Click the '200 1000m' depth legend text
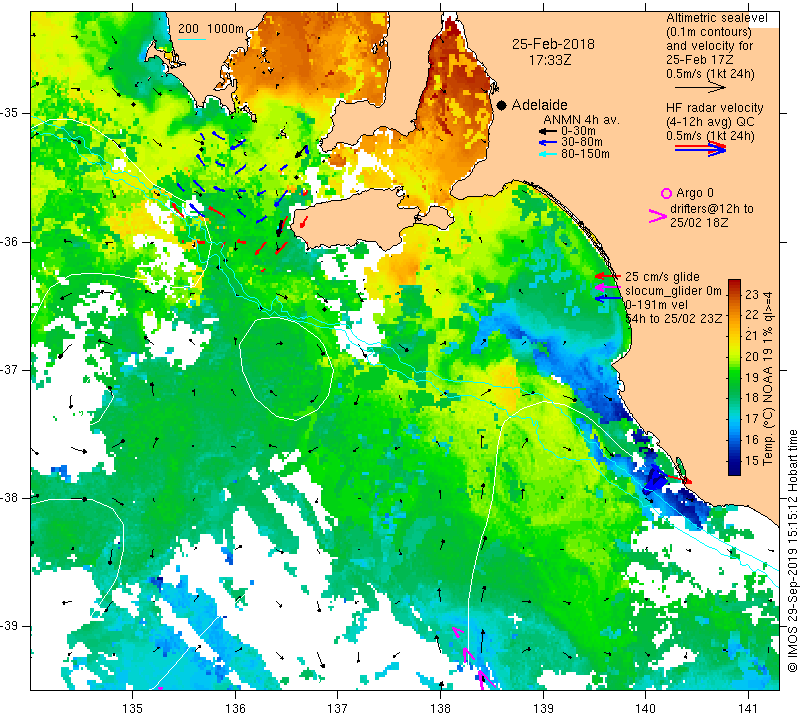This screenshot has width=800, height=720. click(x=211, y=29)
